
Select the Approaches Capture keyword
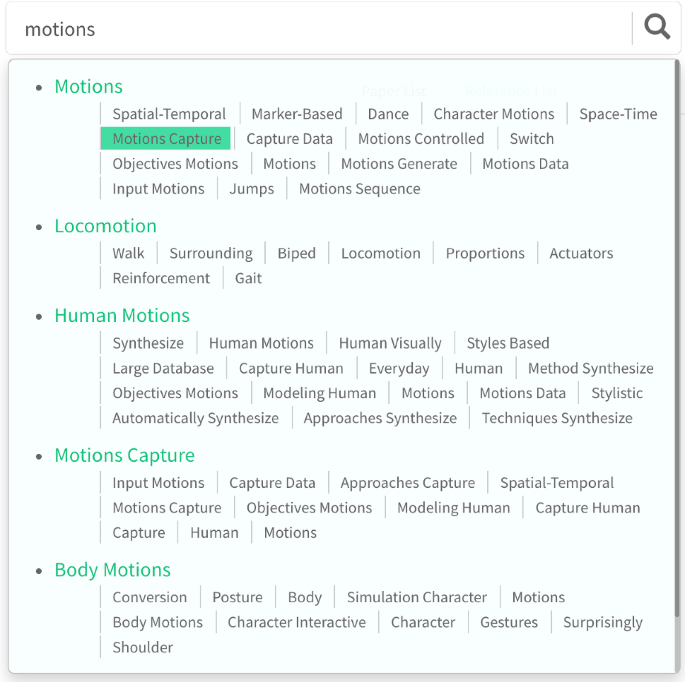pyautogui.click(x=407, y=482)
